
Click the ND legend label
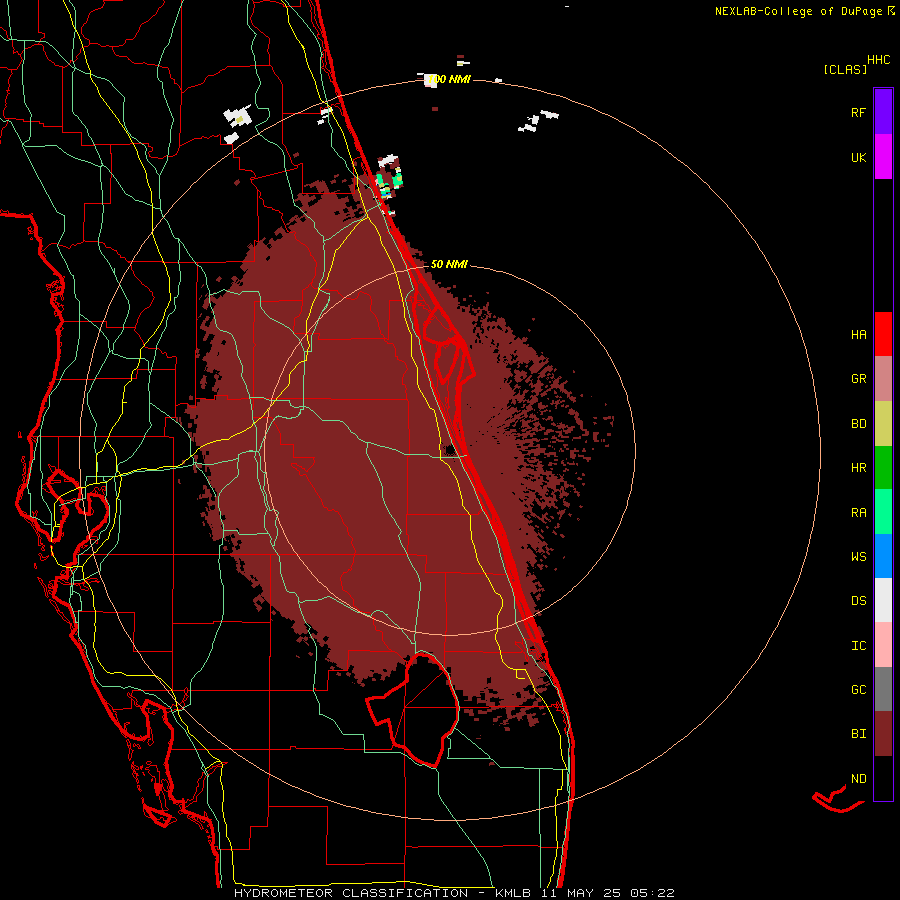coord(858,779)
